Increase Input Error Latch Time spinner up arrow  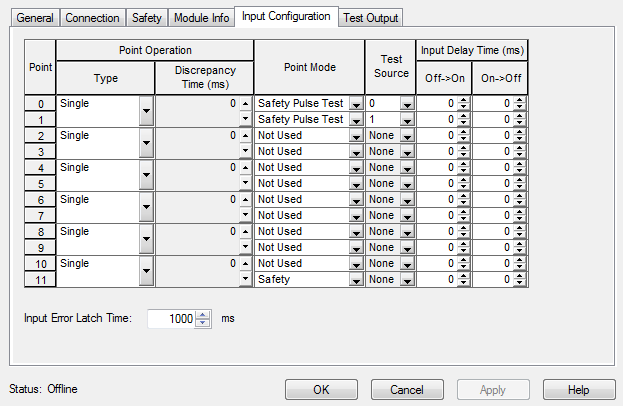click(x=203, y=314)
